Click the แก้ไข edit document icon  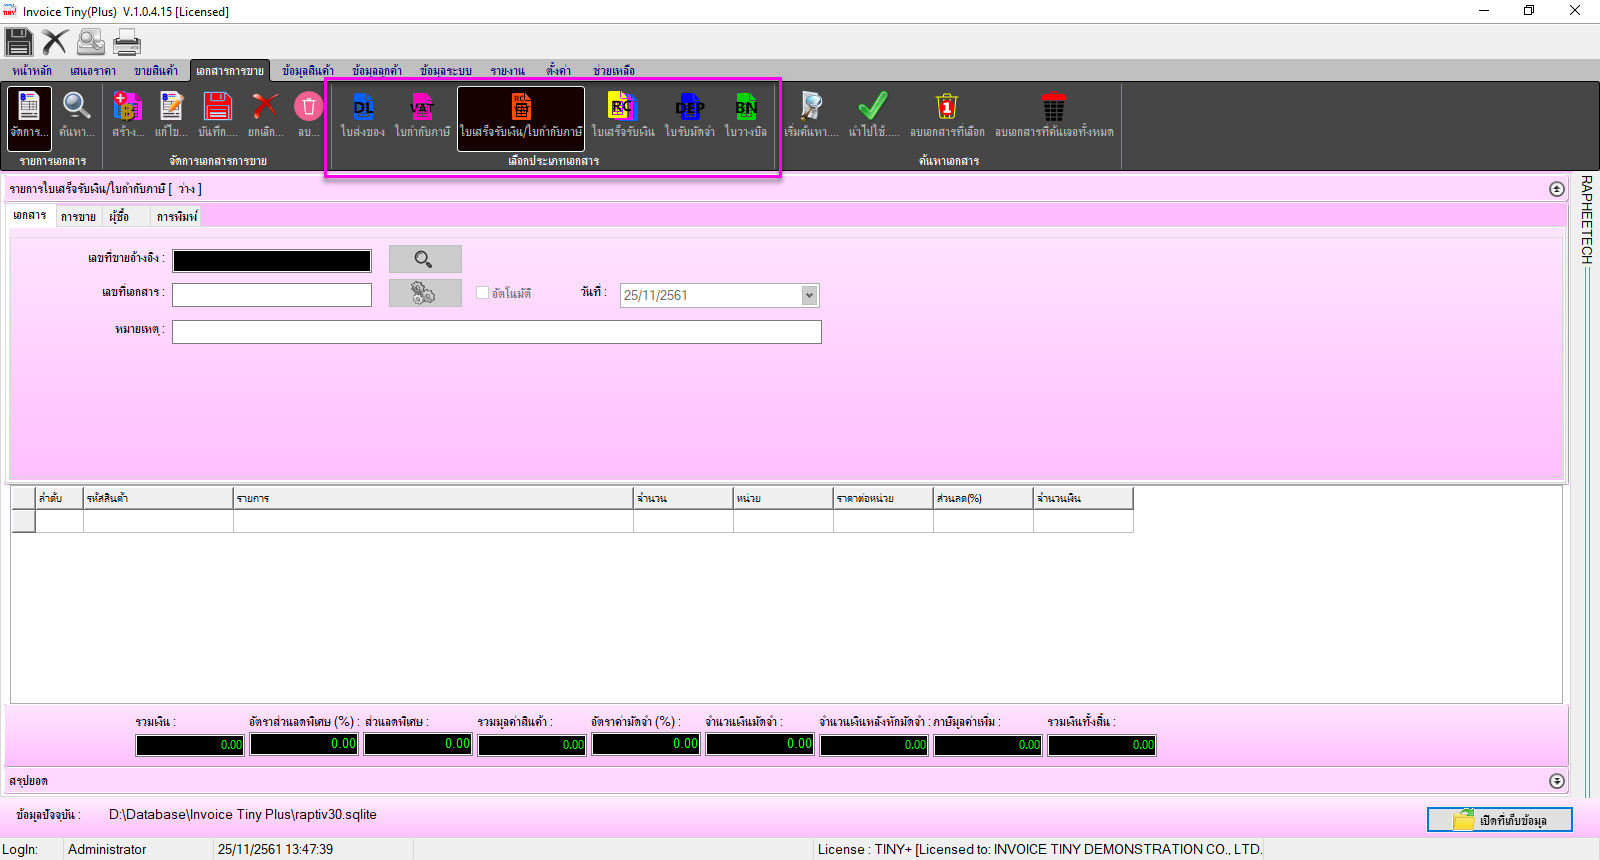click(x=172, y=117)
